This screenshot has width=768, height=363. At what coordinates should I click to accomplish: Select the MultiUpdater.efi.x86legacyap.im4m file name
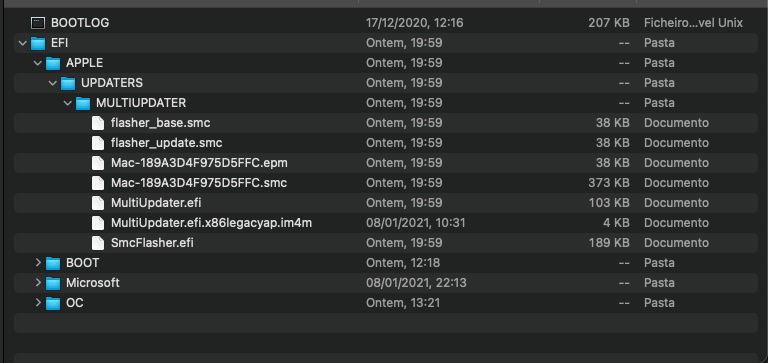pyautogui.click(x=211, y=223)
